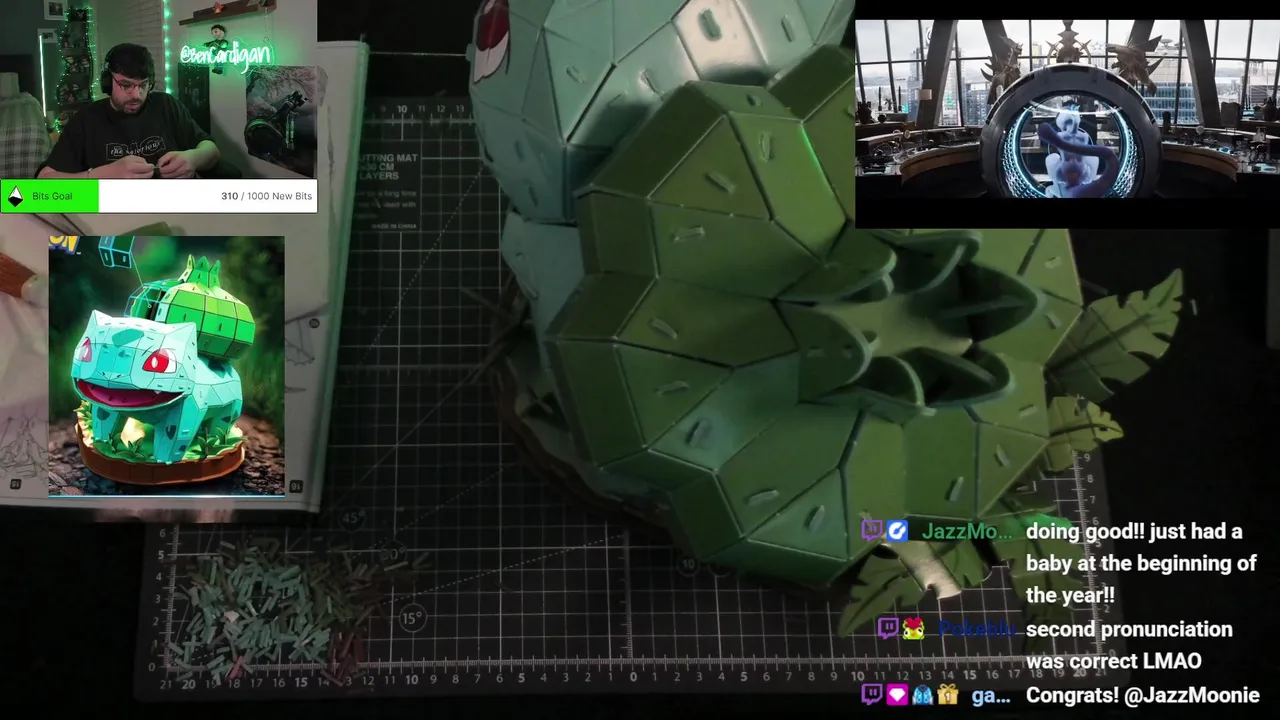Select the ga... chat username
This screenshot has width=1280, height=720.
(991, 696)
